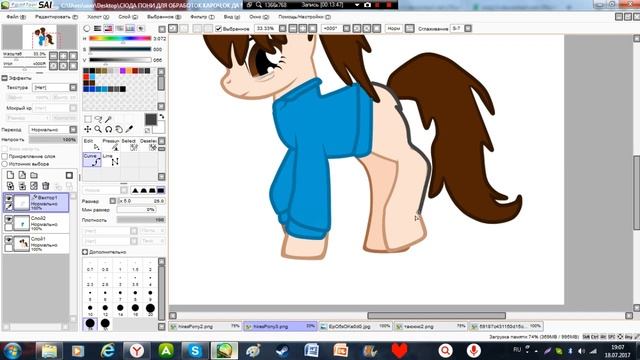Adjust the Непрозрачность opacity slider

(53, 140)
